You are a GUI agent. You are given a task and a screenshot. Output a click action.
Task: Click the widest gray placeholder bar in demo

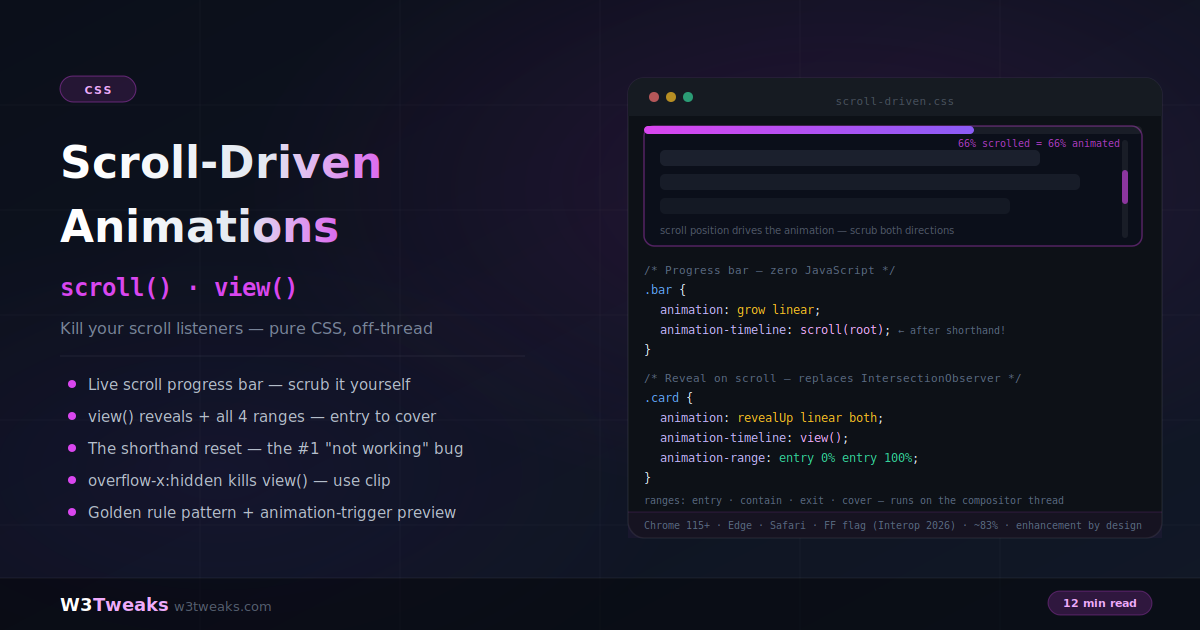point(870,182)
